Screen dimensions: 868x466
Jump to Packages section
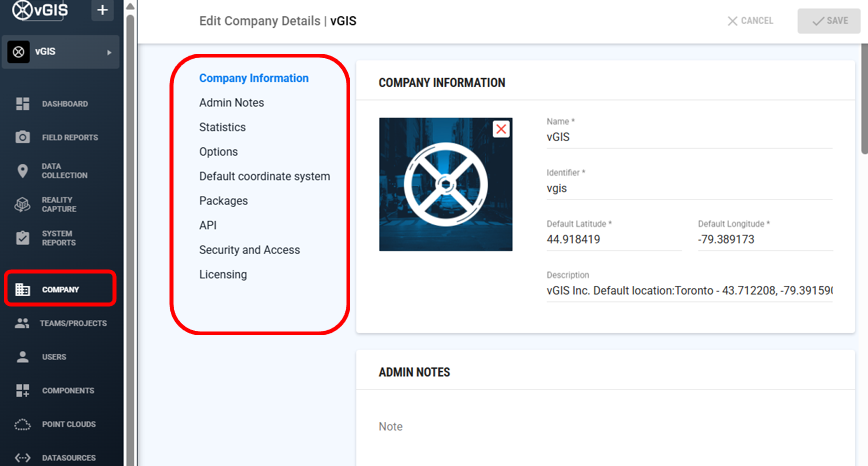click(224, 200)
